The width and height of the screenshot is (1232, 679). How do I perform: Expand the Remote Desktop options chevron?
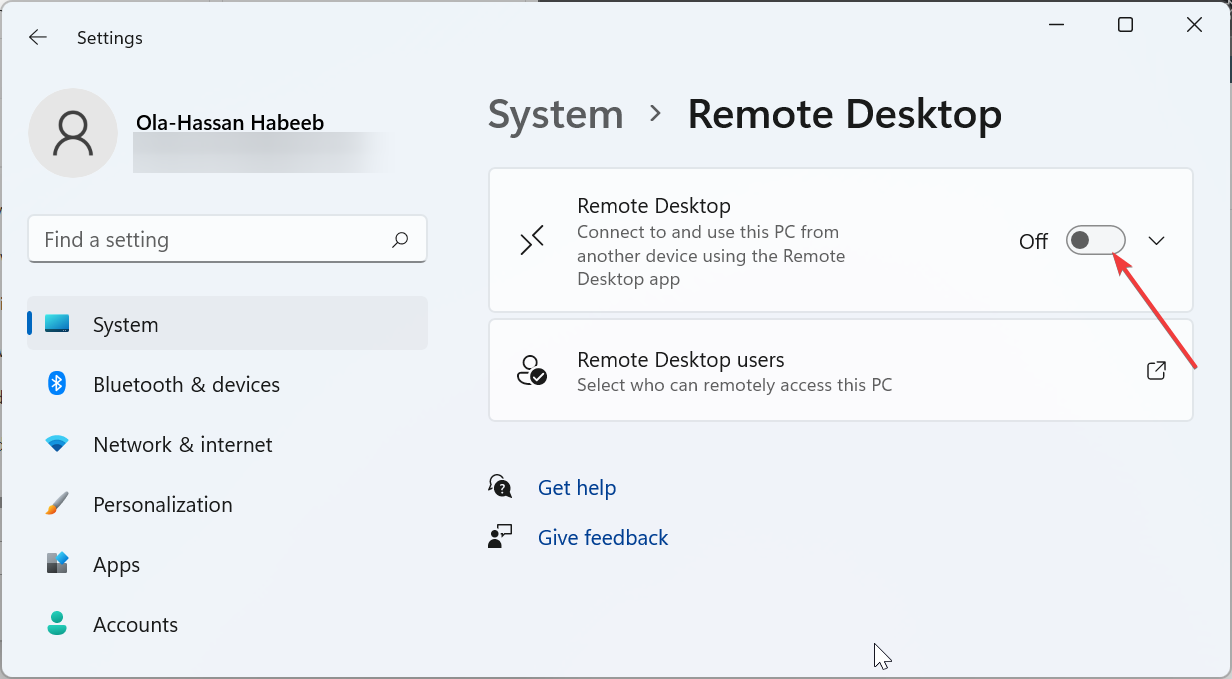[1157, 241]
